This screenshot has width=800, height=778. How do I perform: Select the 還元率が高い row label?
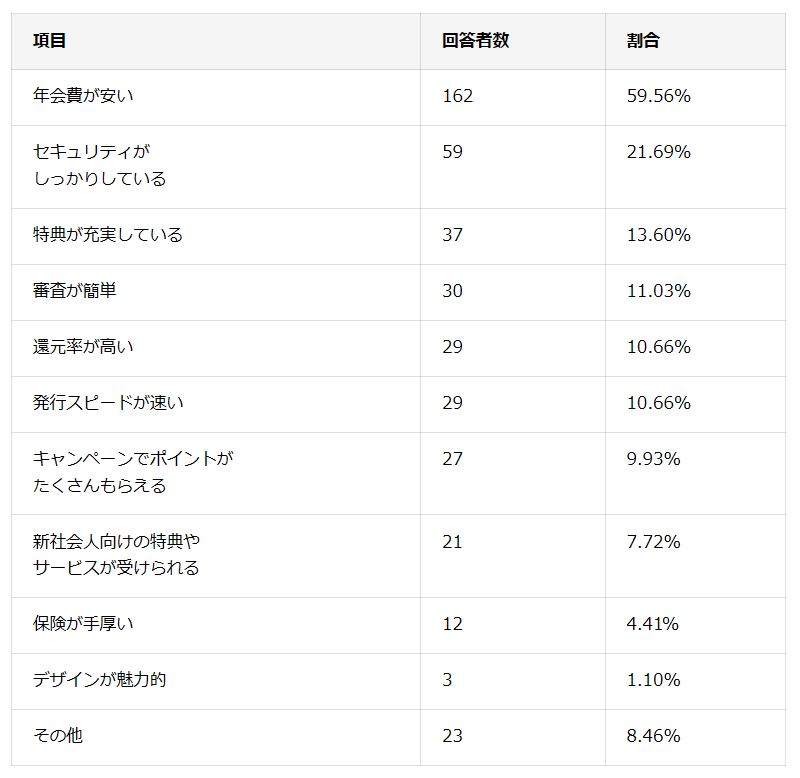click(83, 347)
